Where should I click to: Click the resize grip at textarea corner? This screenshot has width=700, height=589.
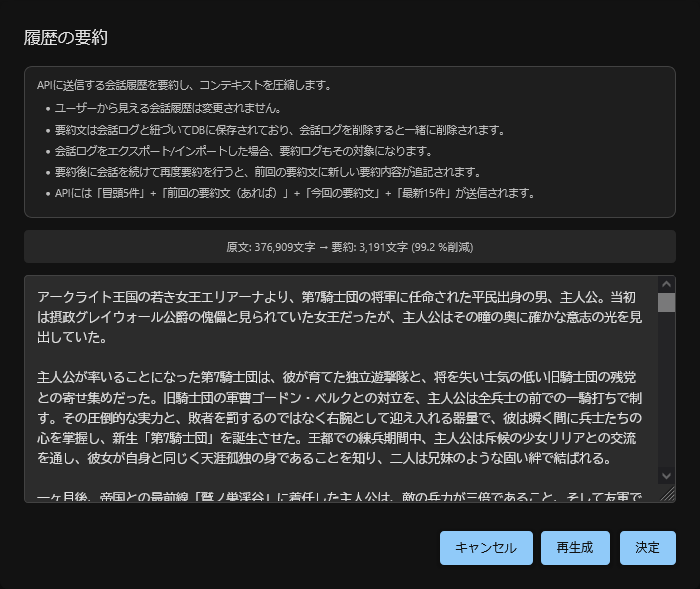click(x=667, y=493)
